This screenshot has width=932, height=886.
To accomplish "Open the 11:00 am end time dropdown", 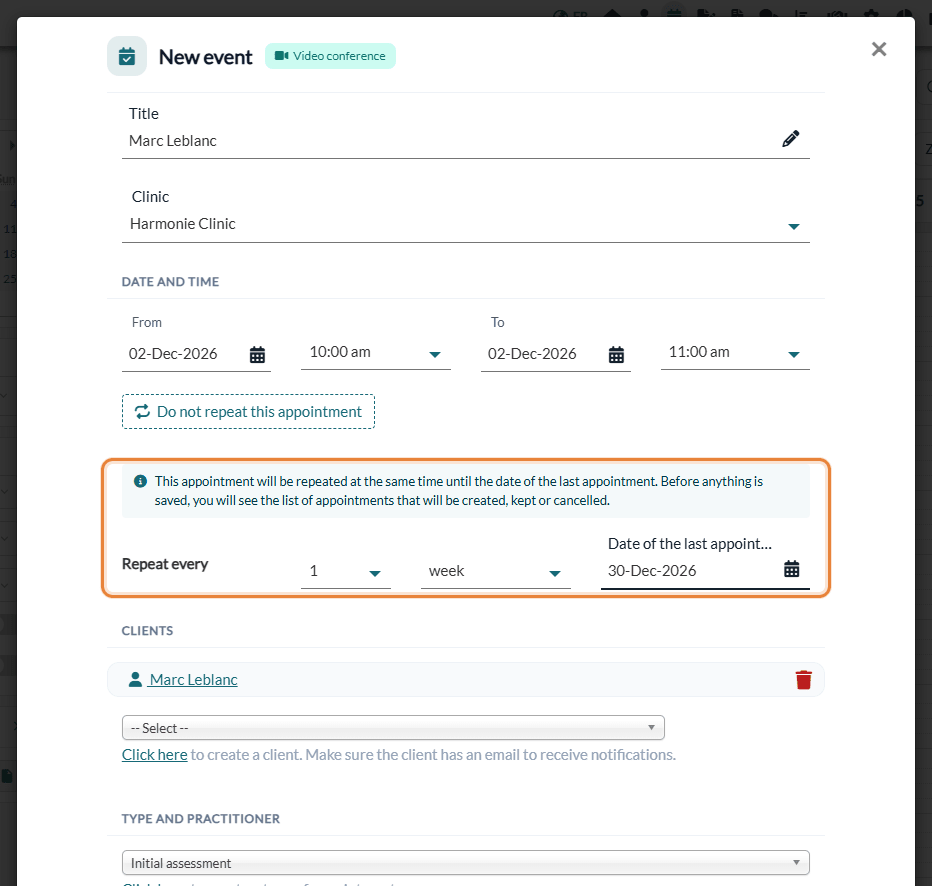I will 735,353.
